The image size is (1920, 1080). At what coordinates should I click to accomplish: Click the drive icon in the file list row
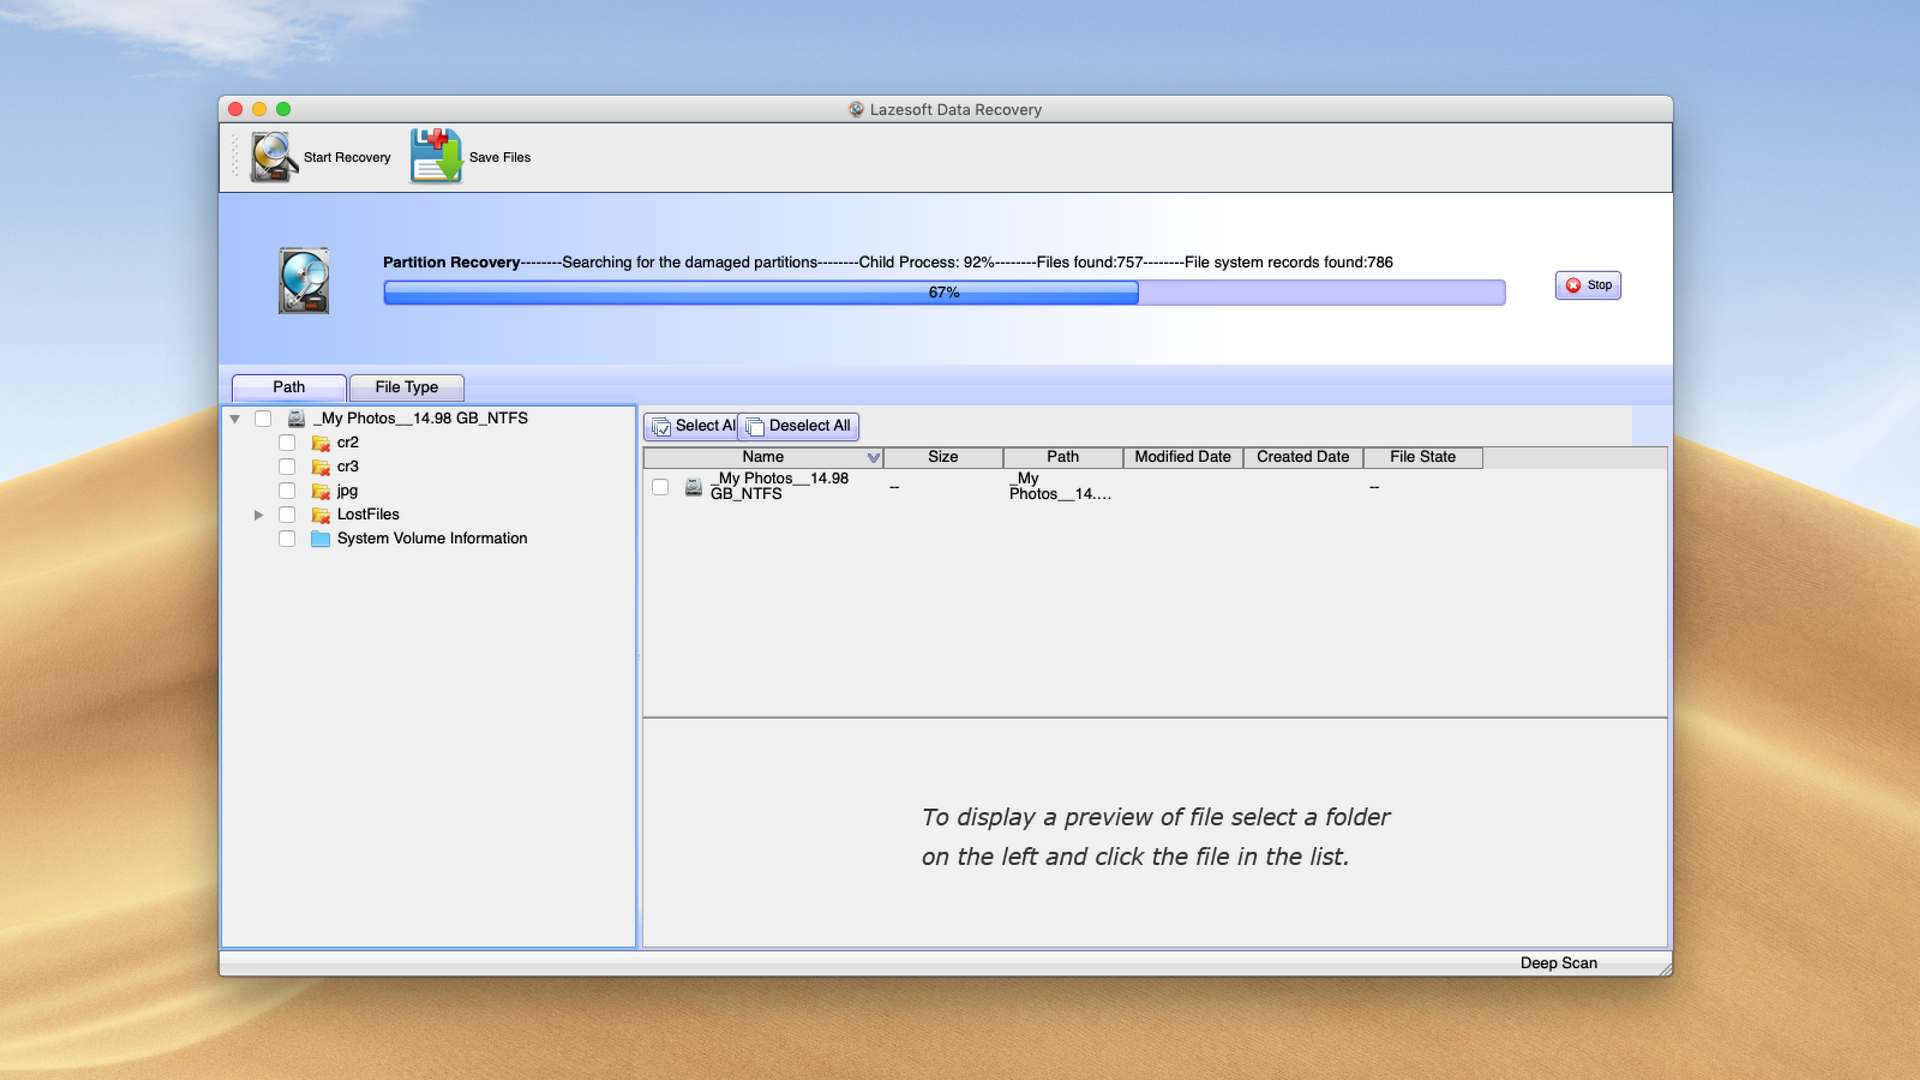[x=693, y=487]
